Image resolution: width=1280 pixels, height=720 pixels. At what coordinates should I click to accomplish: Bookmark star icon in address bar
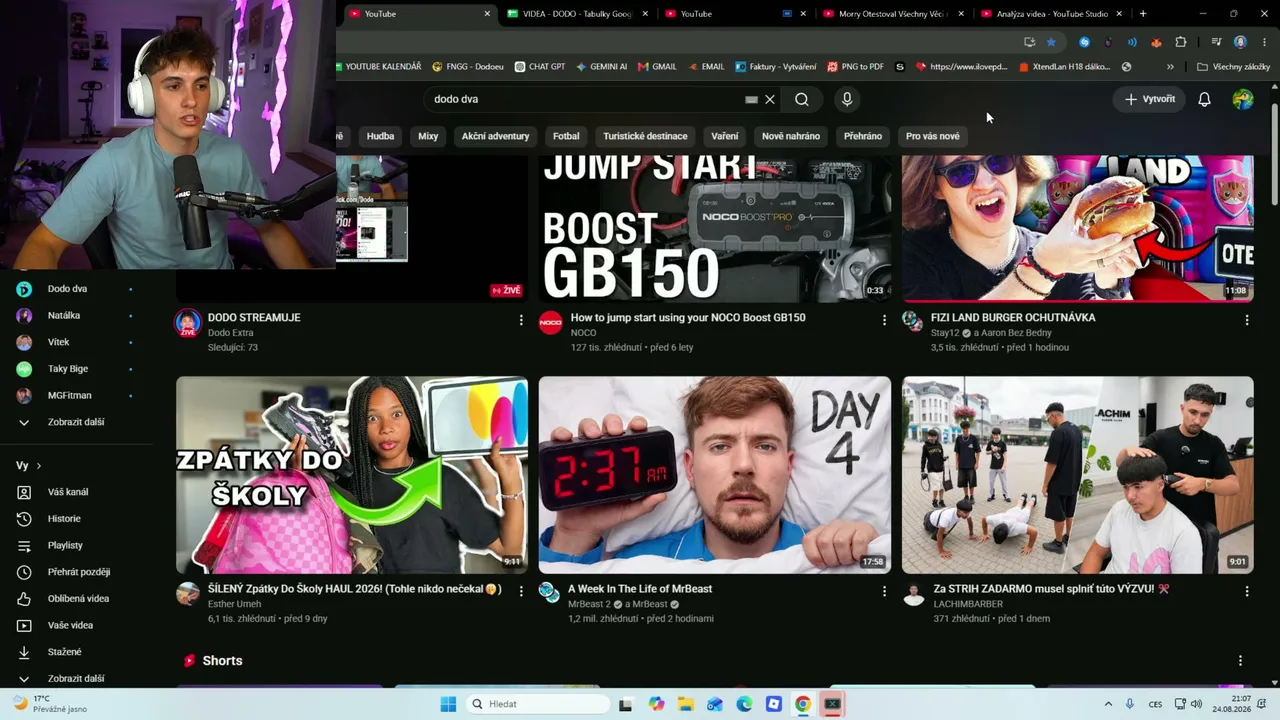pos(1051,42)
